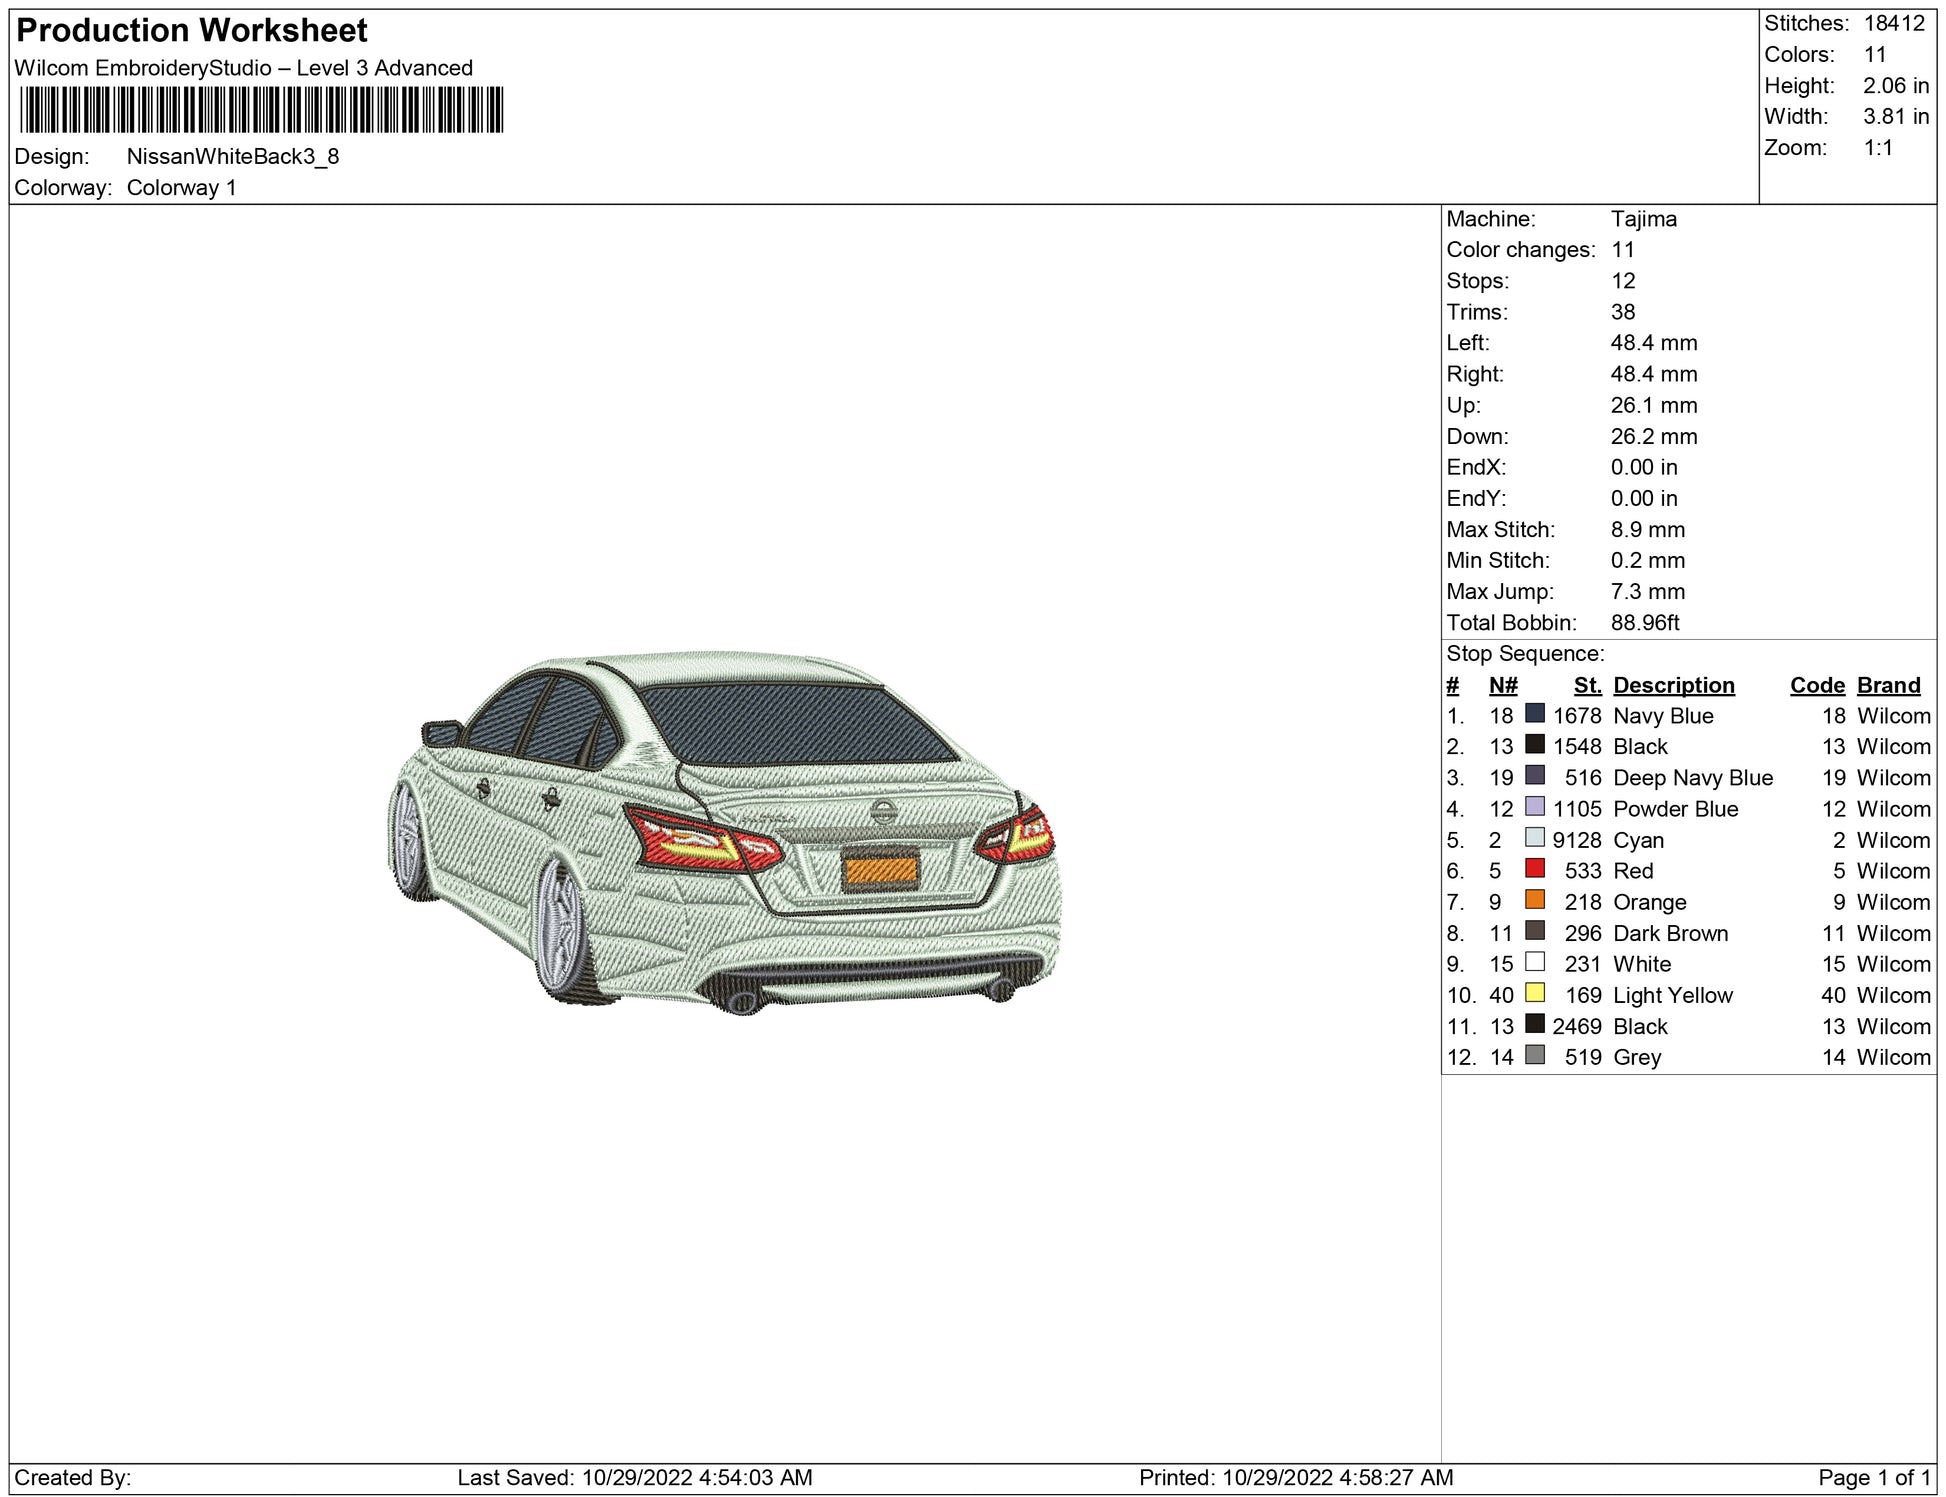Screen dimensions: 1946x1497
Task: Click the barcode under the title
Action: click(261, 110)
